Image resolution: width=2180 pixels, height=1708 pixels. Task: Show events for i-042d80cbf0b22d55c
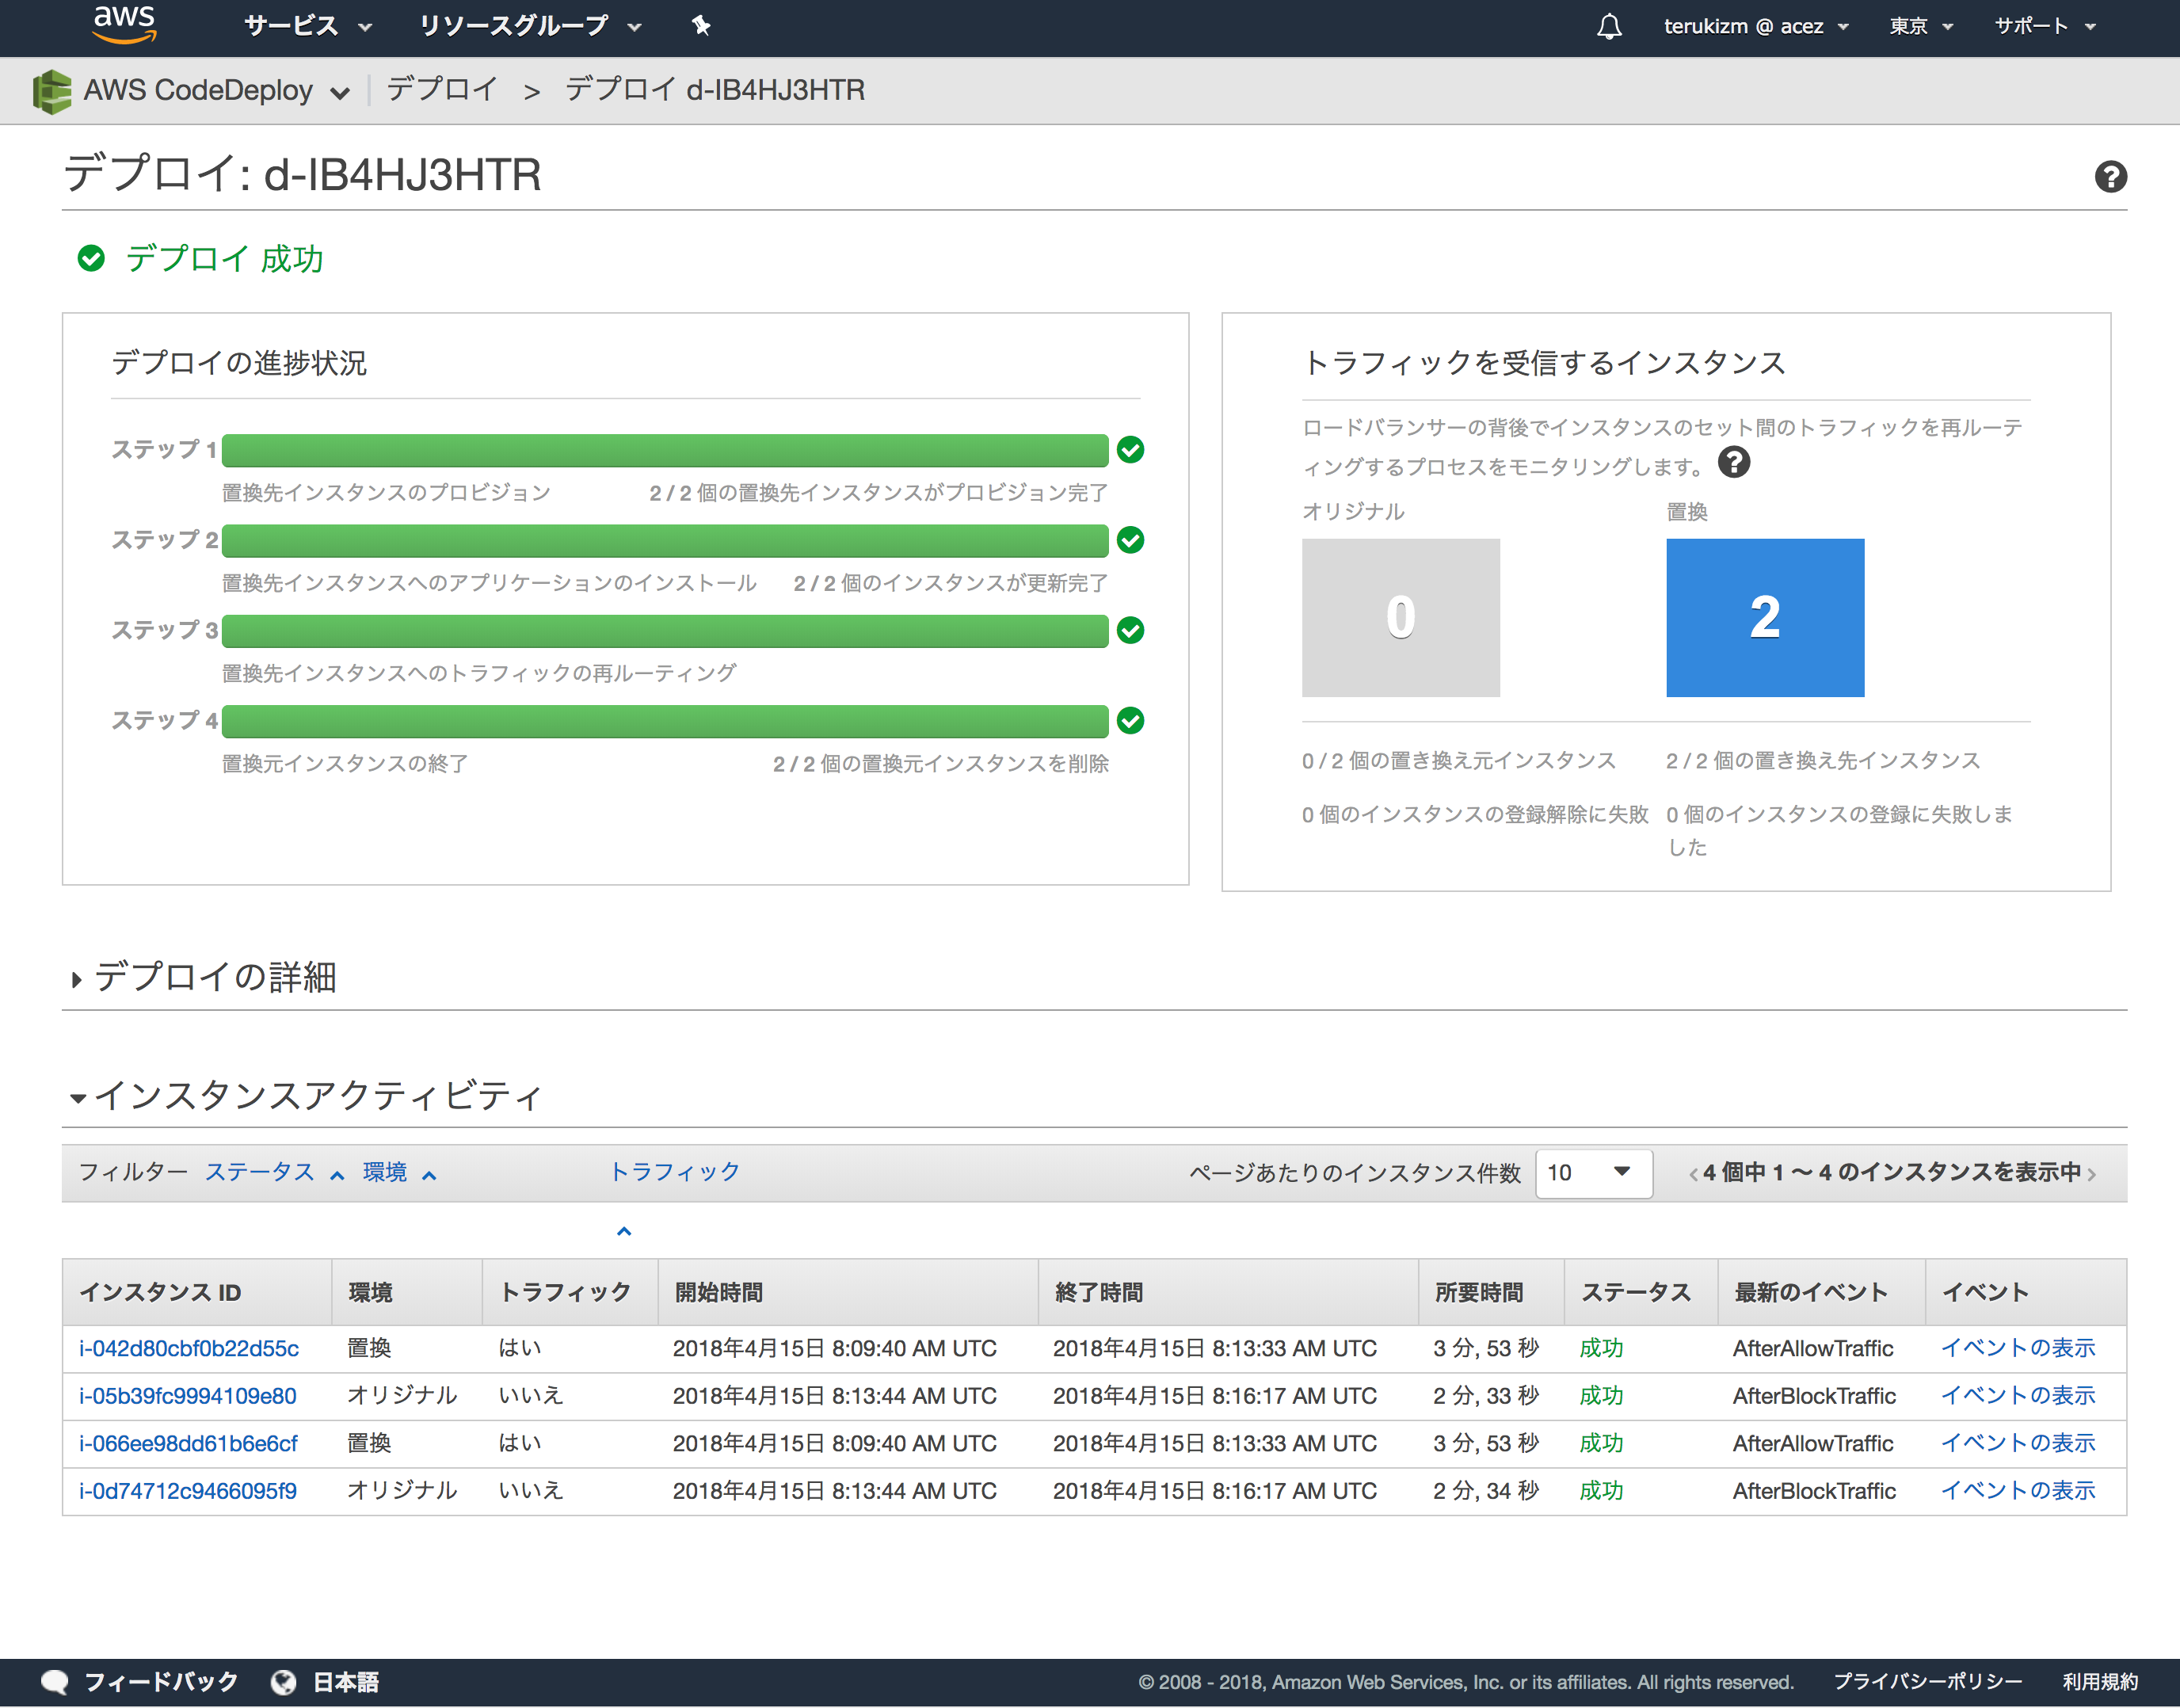[x=2018, y=1348]
